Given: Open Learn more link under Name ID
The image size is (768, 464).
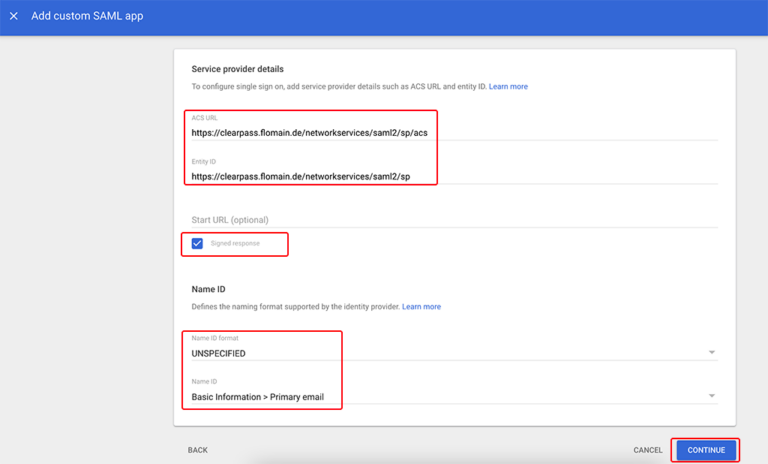Looking at the screenshot, I should tap(421, 307).
